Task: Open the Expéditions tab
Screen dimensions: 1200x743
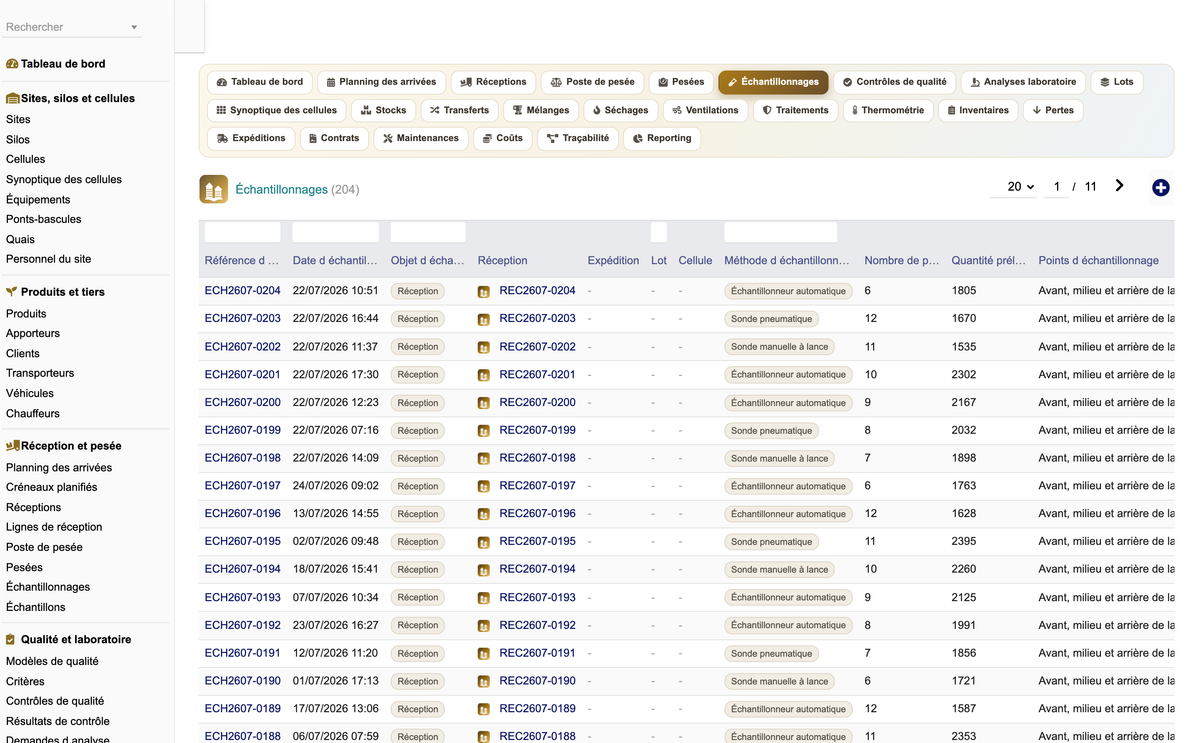Action: point(251,138)
